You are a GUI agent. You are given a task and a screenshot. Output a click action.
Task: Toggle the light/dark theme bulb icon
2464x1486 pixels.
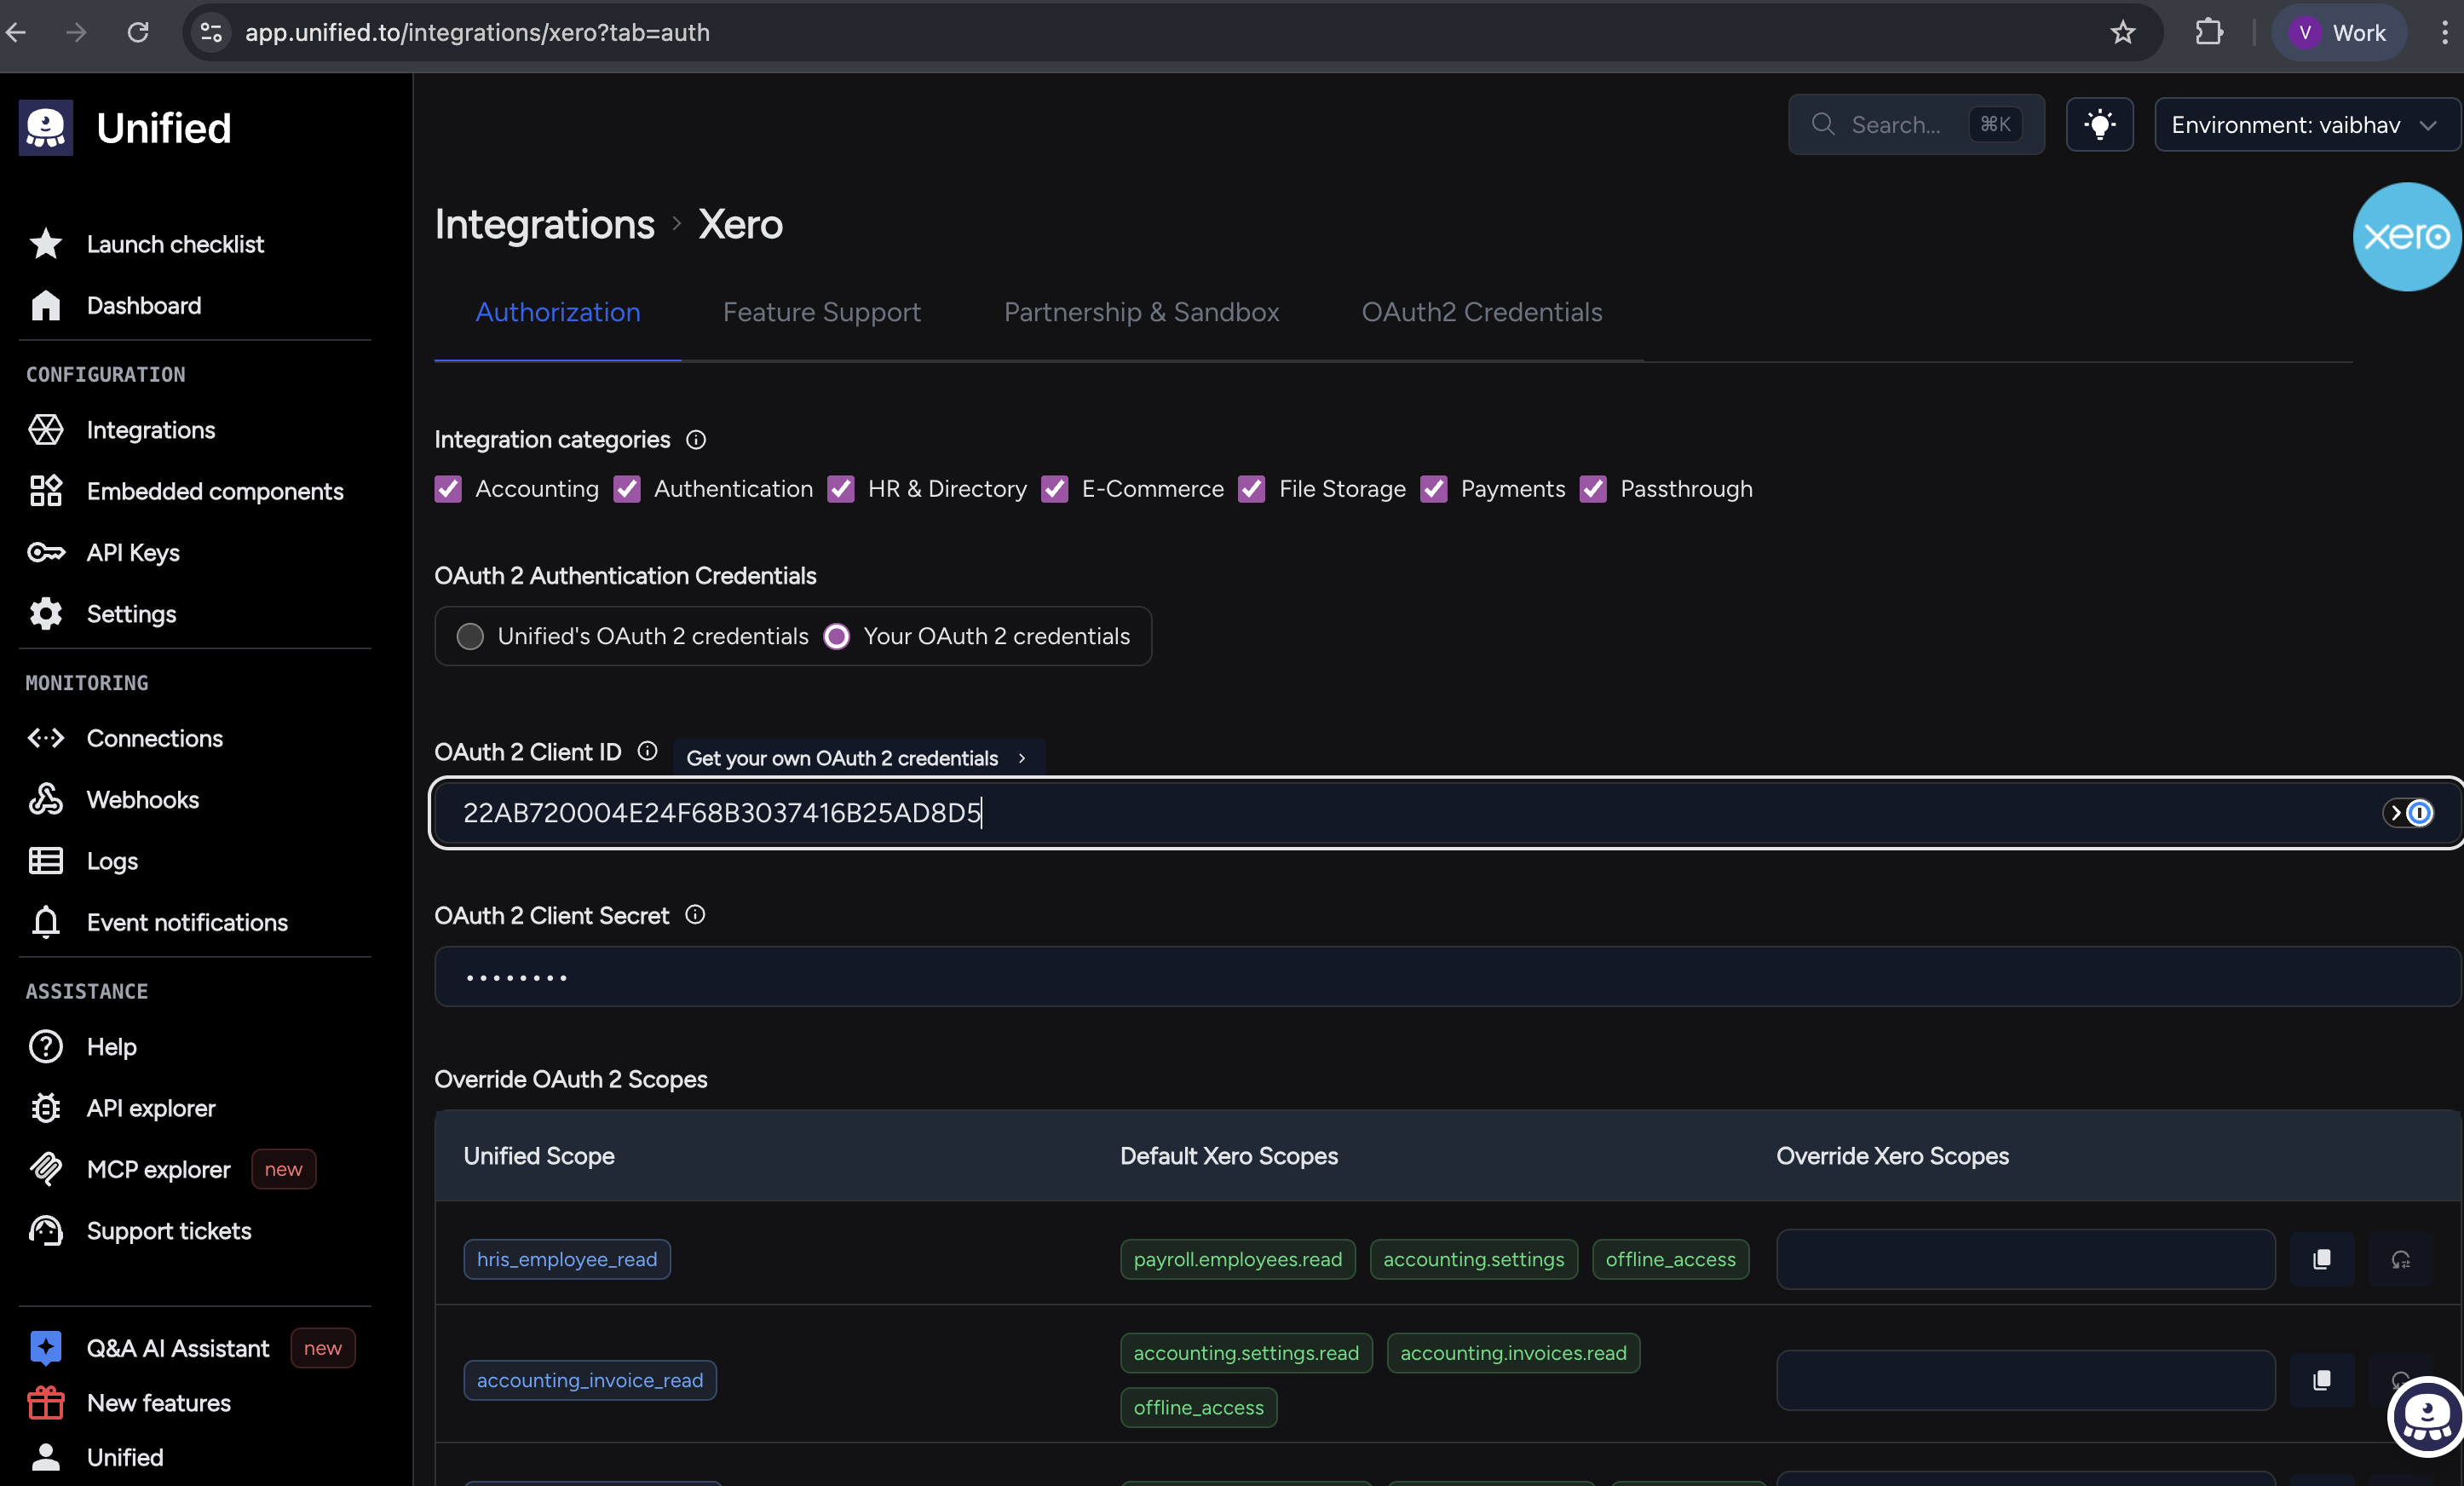coord(2099,125)
